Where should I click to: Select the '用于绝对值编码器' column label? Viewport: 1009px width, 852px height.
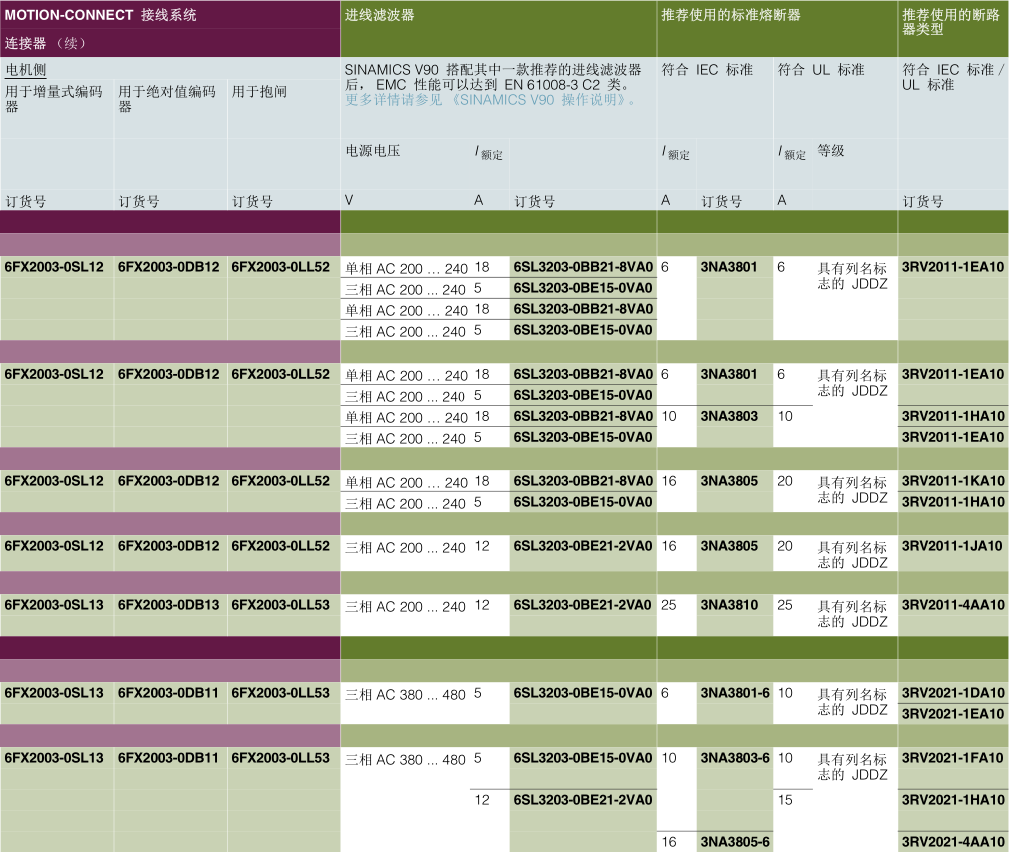pos(167,98)
